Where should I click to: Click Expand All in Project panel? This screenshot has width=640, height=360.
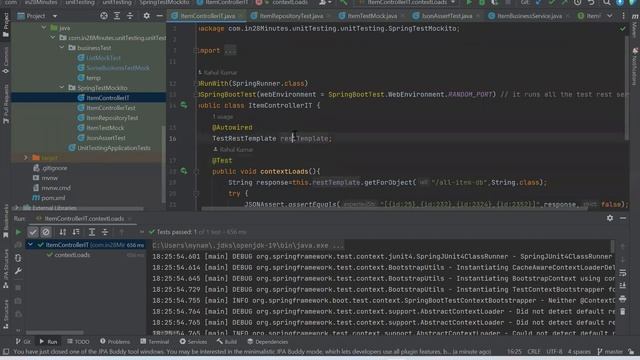coord(117,16)
